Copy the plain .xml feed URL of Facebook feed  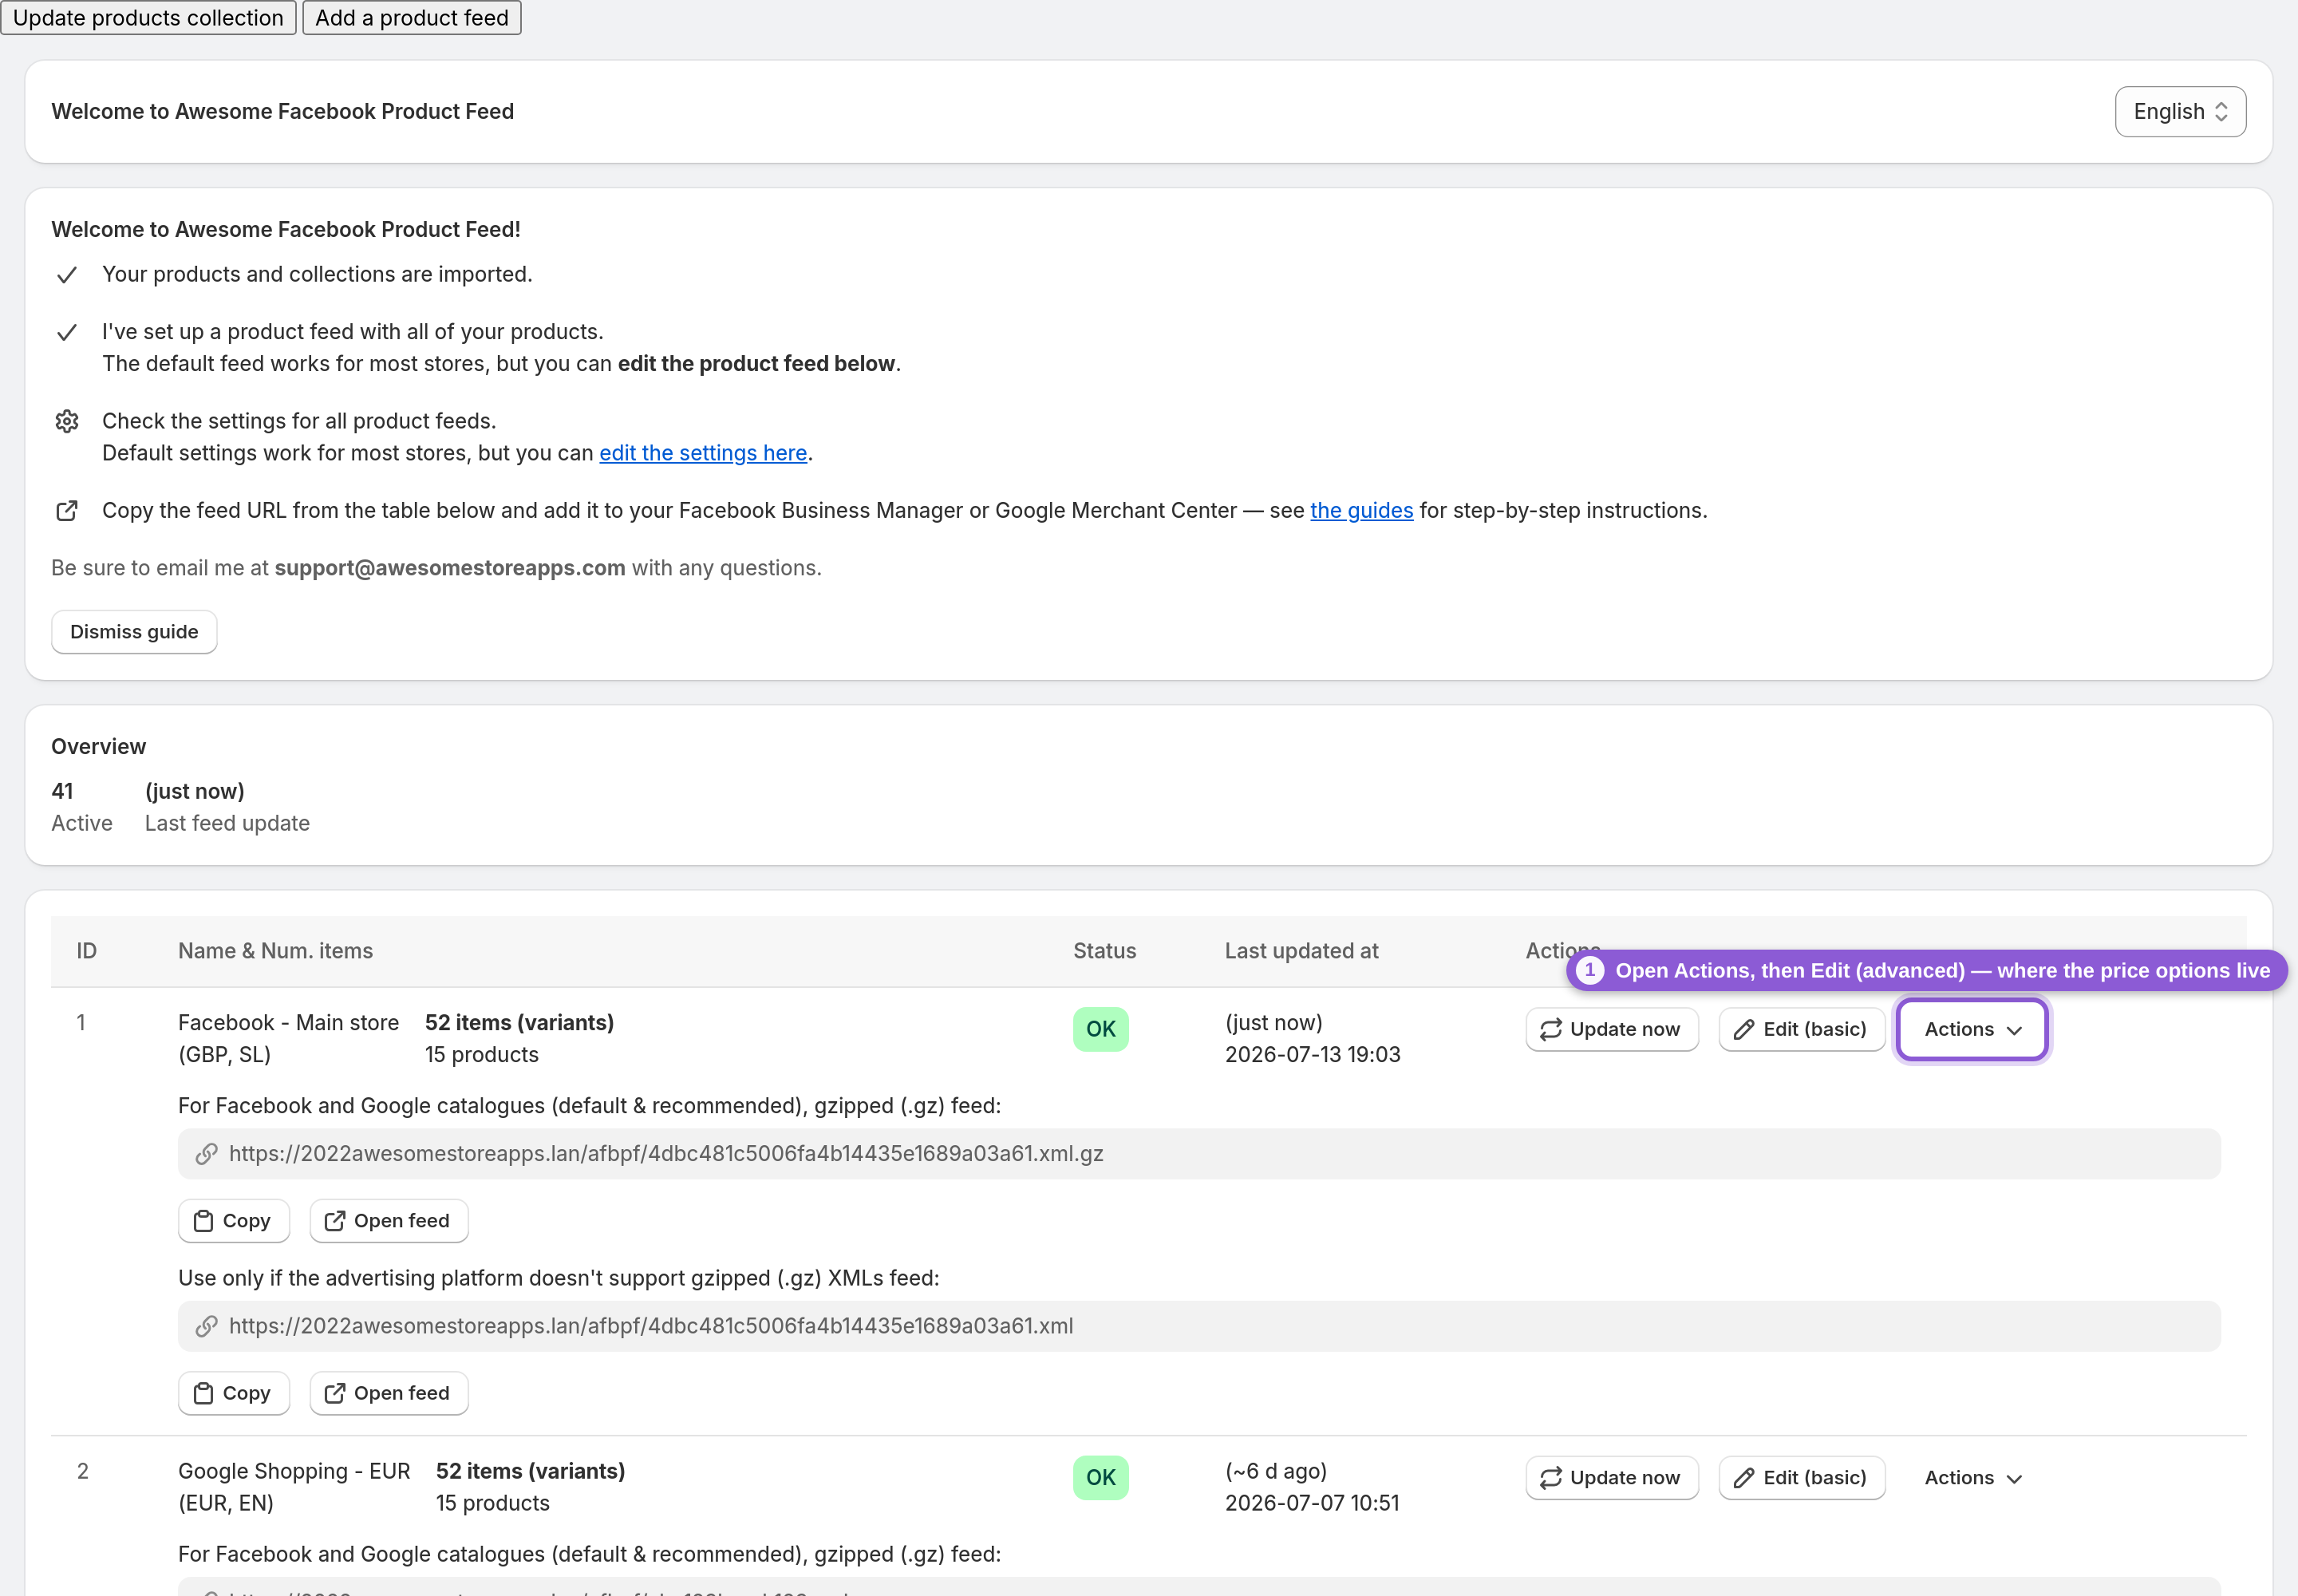[x=233, y=1393]
